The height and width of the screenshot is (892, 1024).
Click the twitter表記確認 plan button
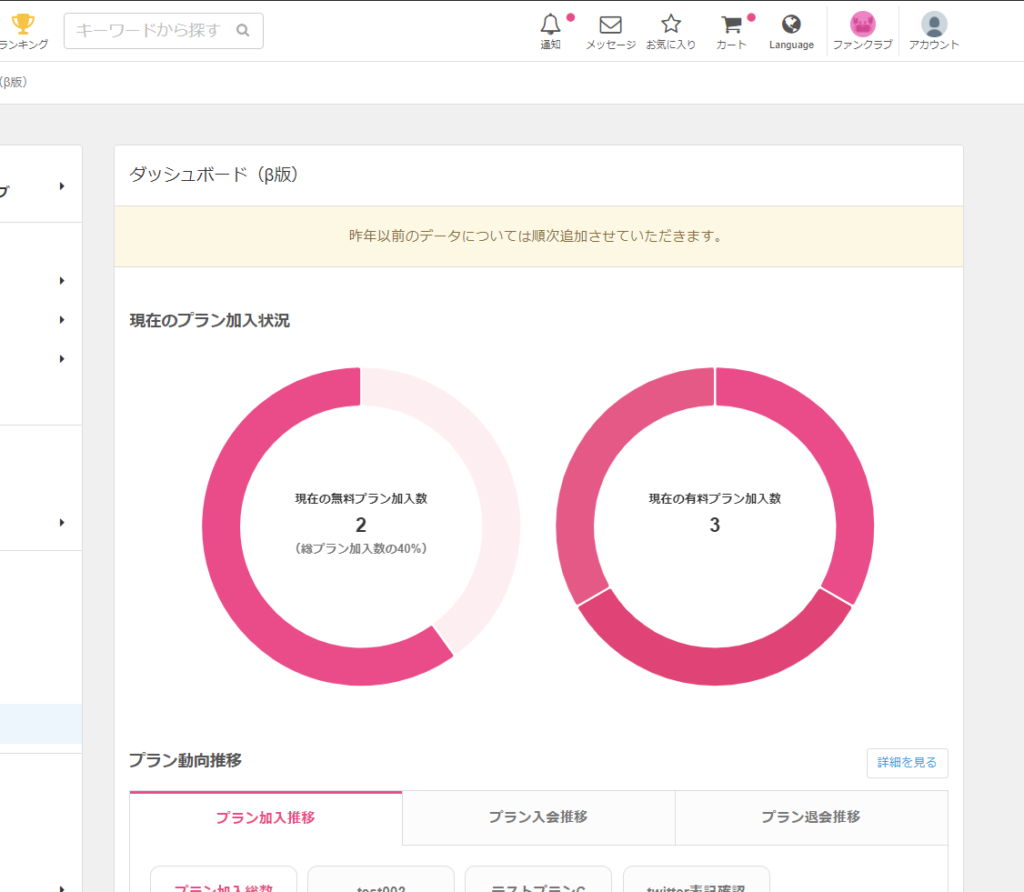[x=696, y=884]
